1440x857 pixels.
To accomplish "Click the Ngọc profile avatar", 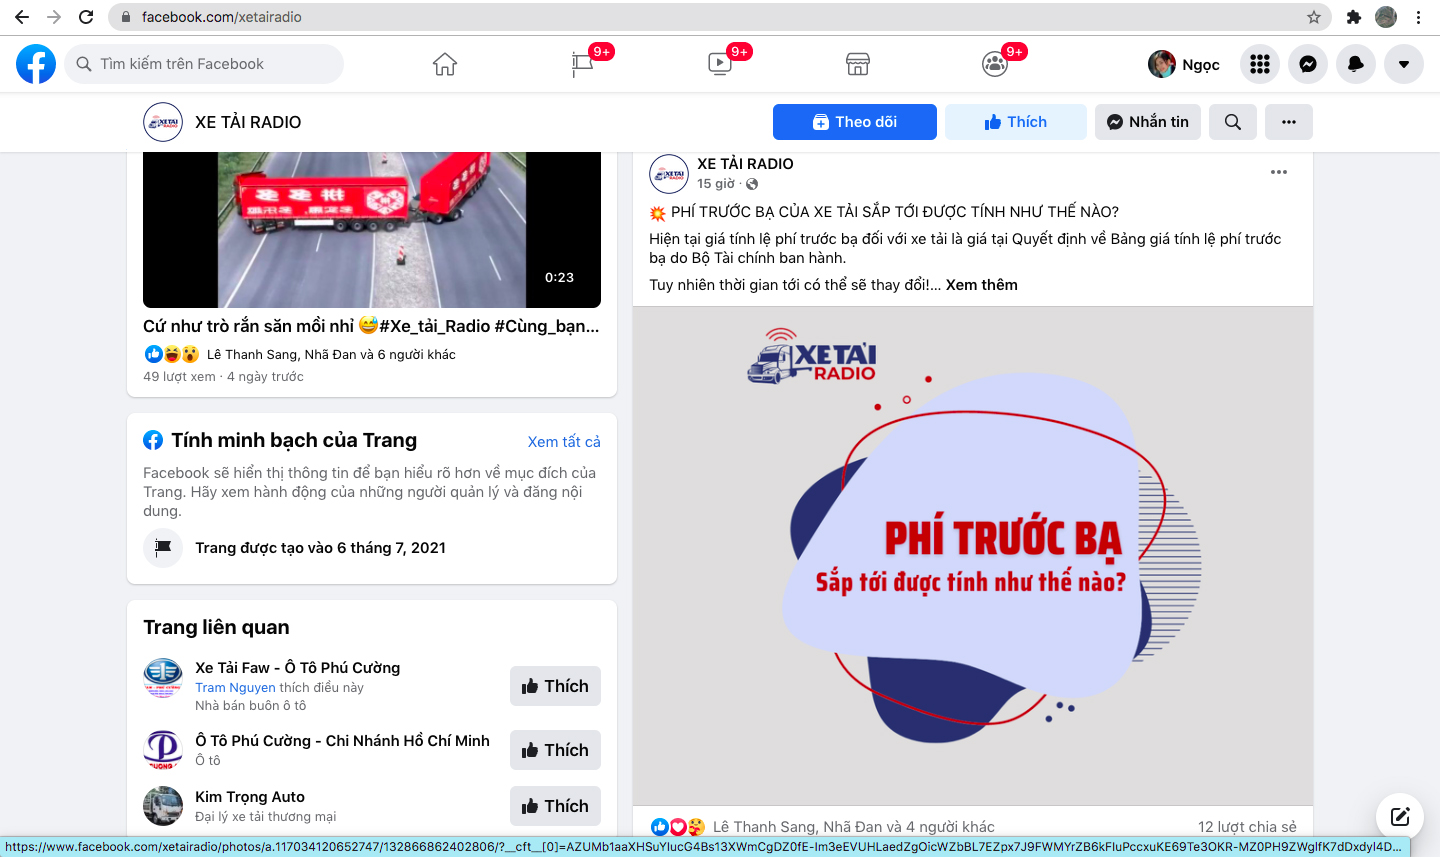I will coord(1162,64).
